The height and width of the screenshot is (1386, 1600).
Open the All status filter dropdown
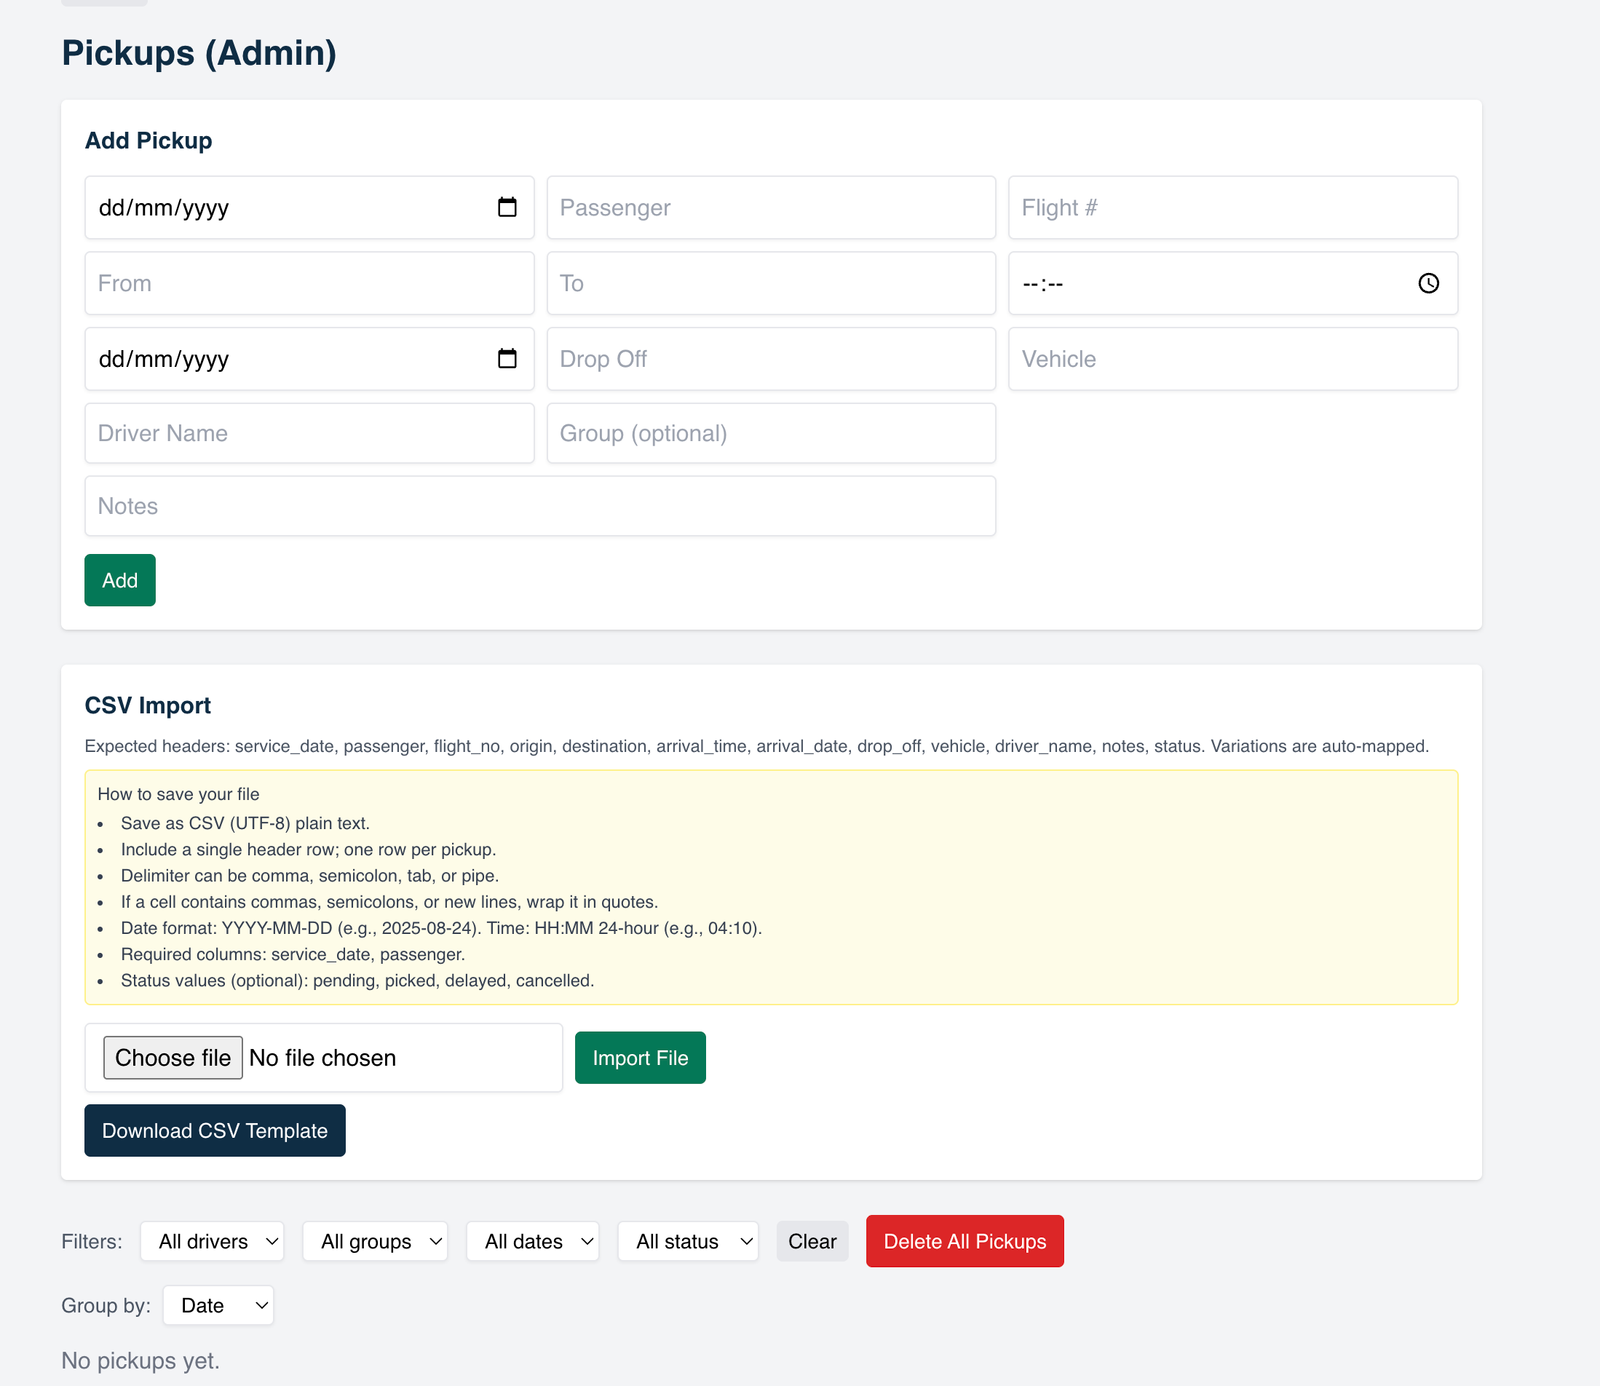(688, 1241)
